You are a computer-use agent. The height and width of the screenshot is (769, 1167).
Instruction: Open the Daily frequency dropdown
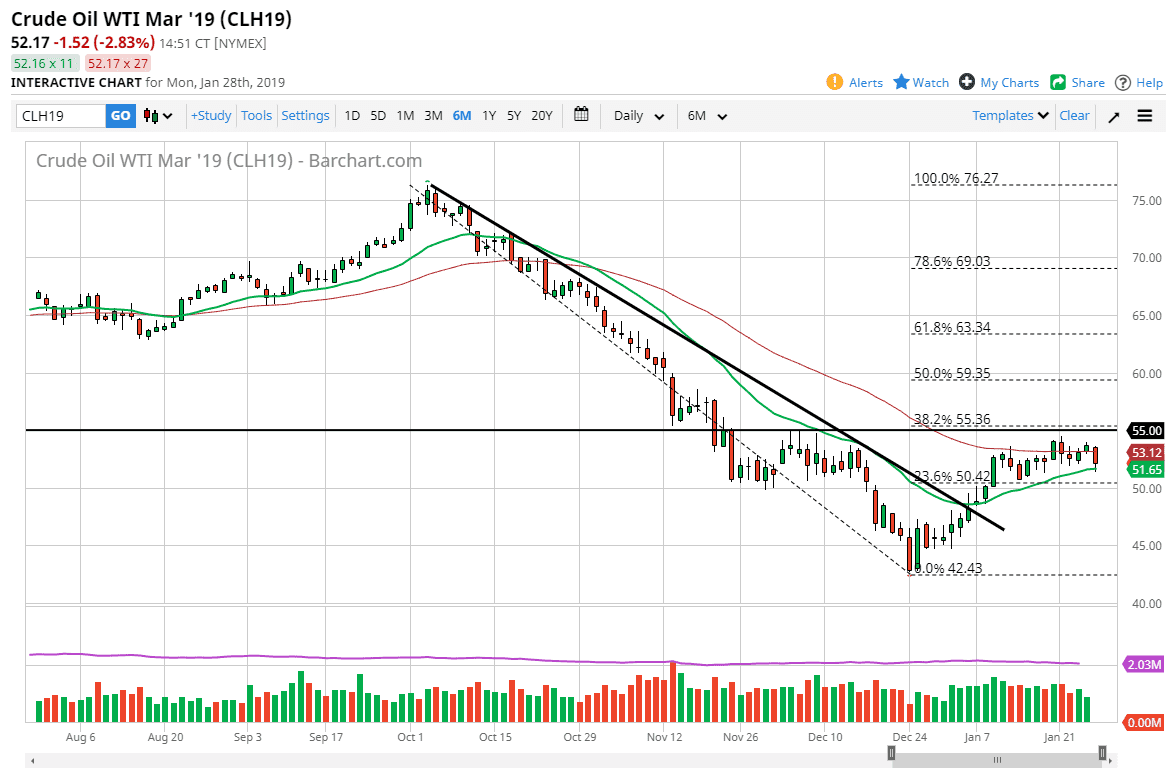click(637, 115)
